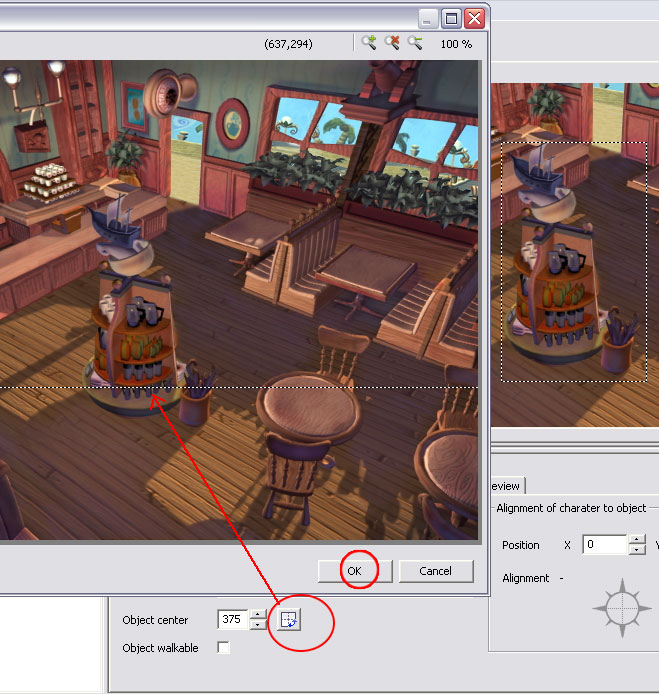Close the object center dialog window

474,19
